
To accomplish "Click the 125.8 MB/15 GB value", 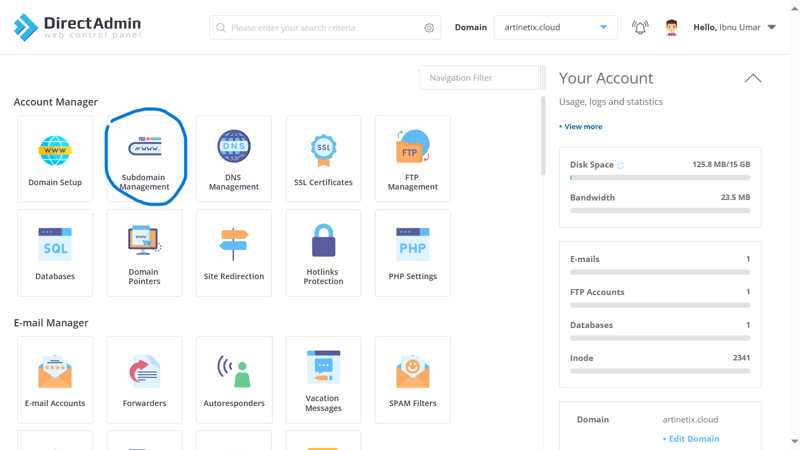I will click(721, 164).
